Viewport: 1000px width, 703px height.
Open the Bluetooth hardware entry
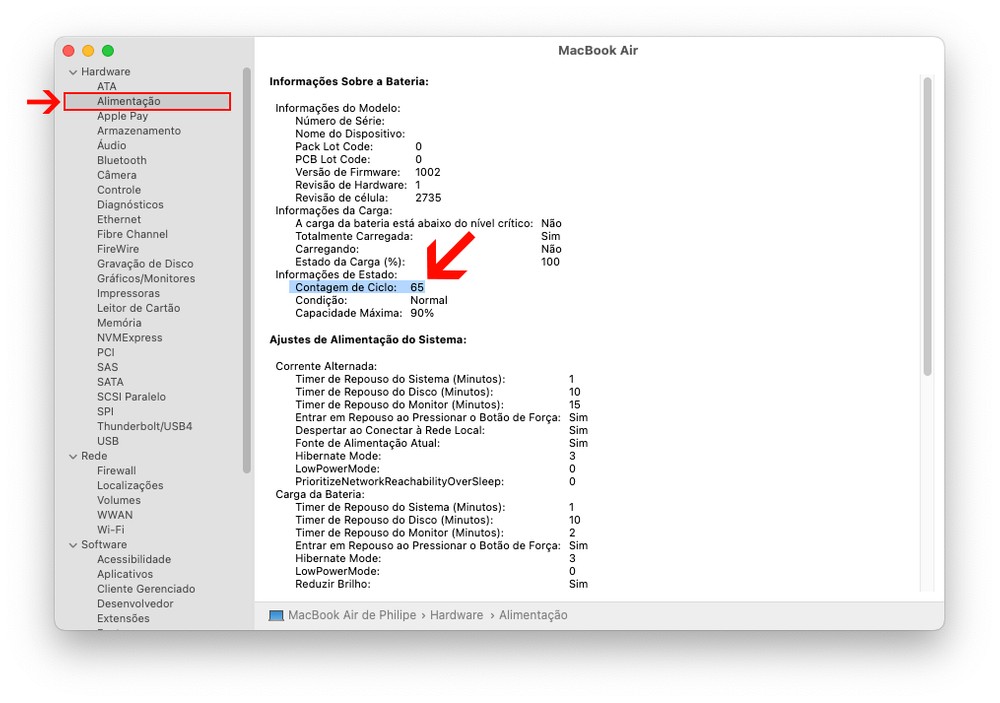coord(121,160)
